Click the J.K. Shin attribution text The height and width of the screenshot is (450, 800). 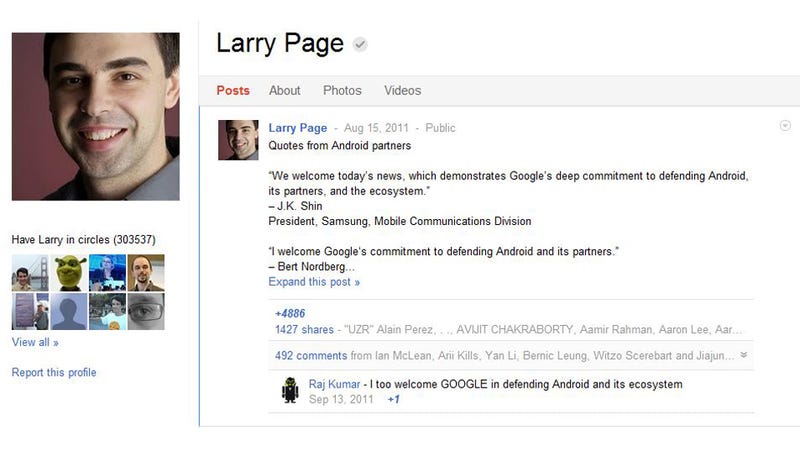pyautogui.click(x=295, y=206)
